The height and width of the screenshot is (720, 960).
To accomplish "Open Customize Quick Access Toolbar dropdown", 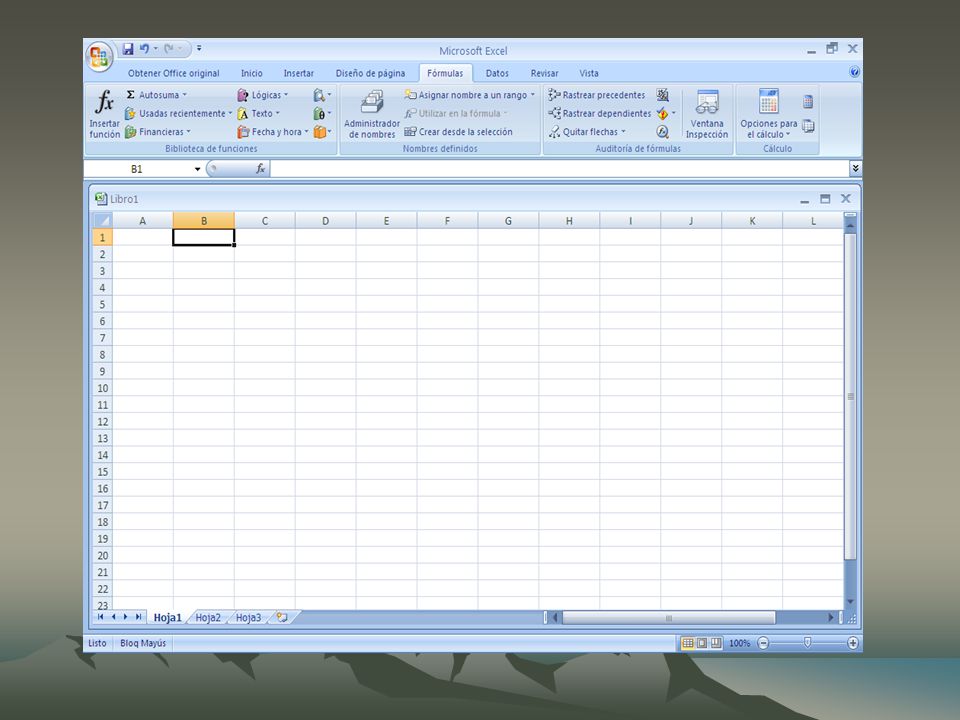I will (x=199, y=48).
